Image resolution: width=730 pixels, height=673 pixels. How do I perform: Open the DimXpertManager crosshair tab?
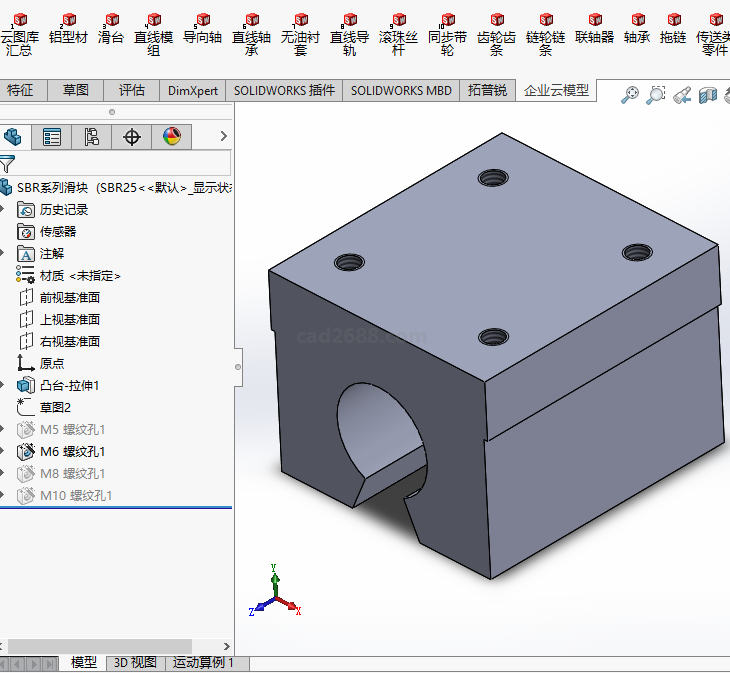click(x=131, y=137)
